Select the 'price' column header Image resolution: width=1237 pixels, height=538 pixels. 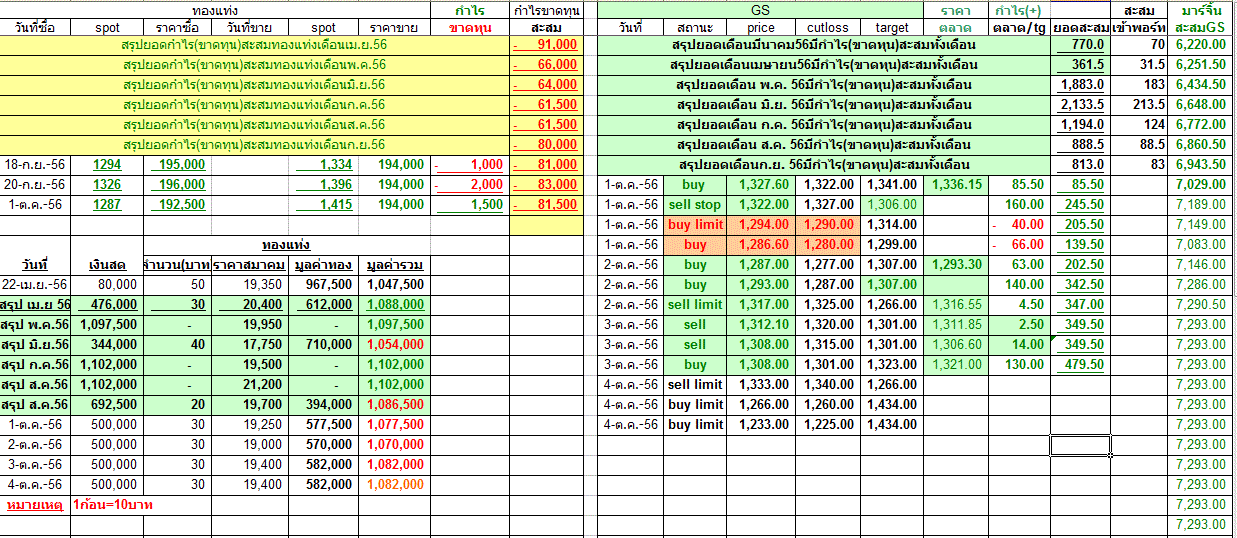pos(761,28)
